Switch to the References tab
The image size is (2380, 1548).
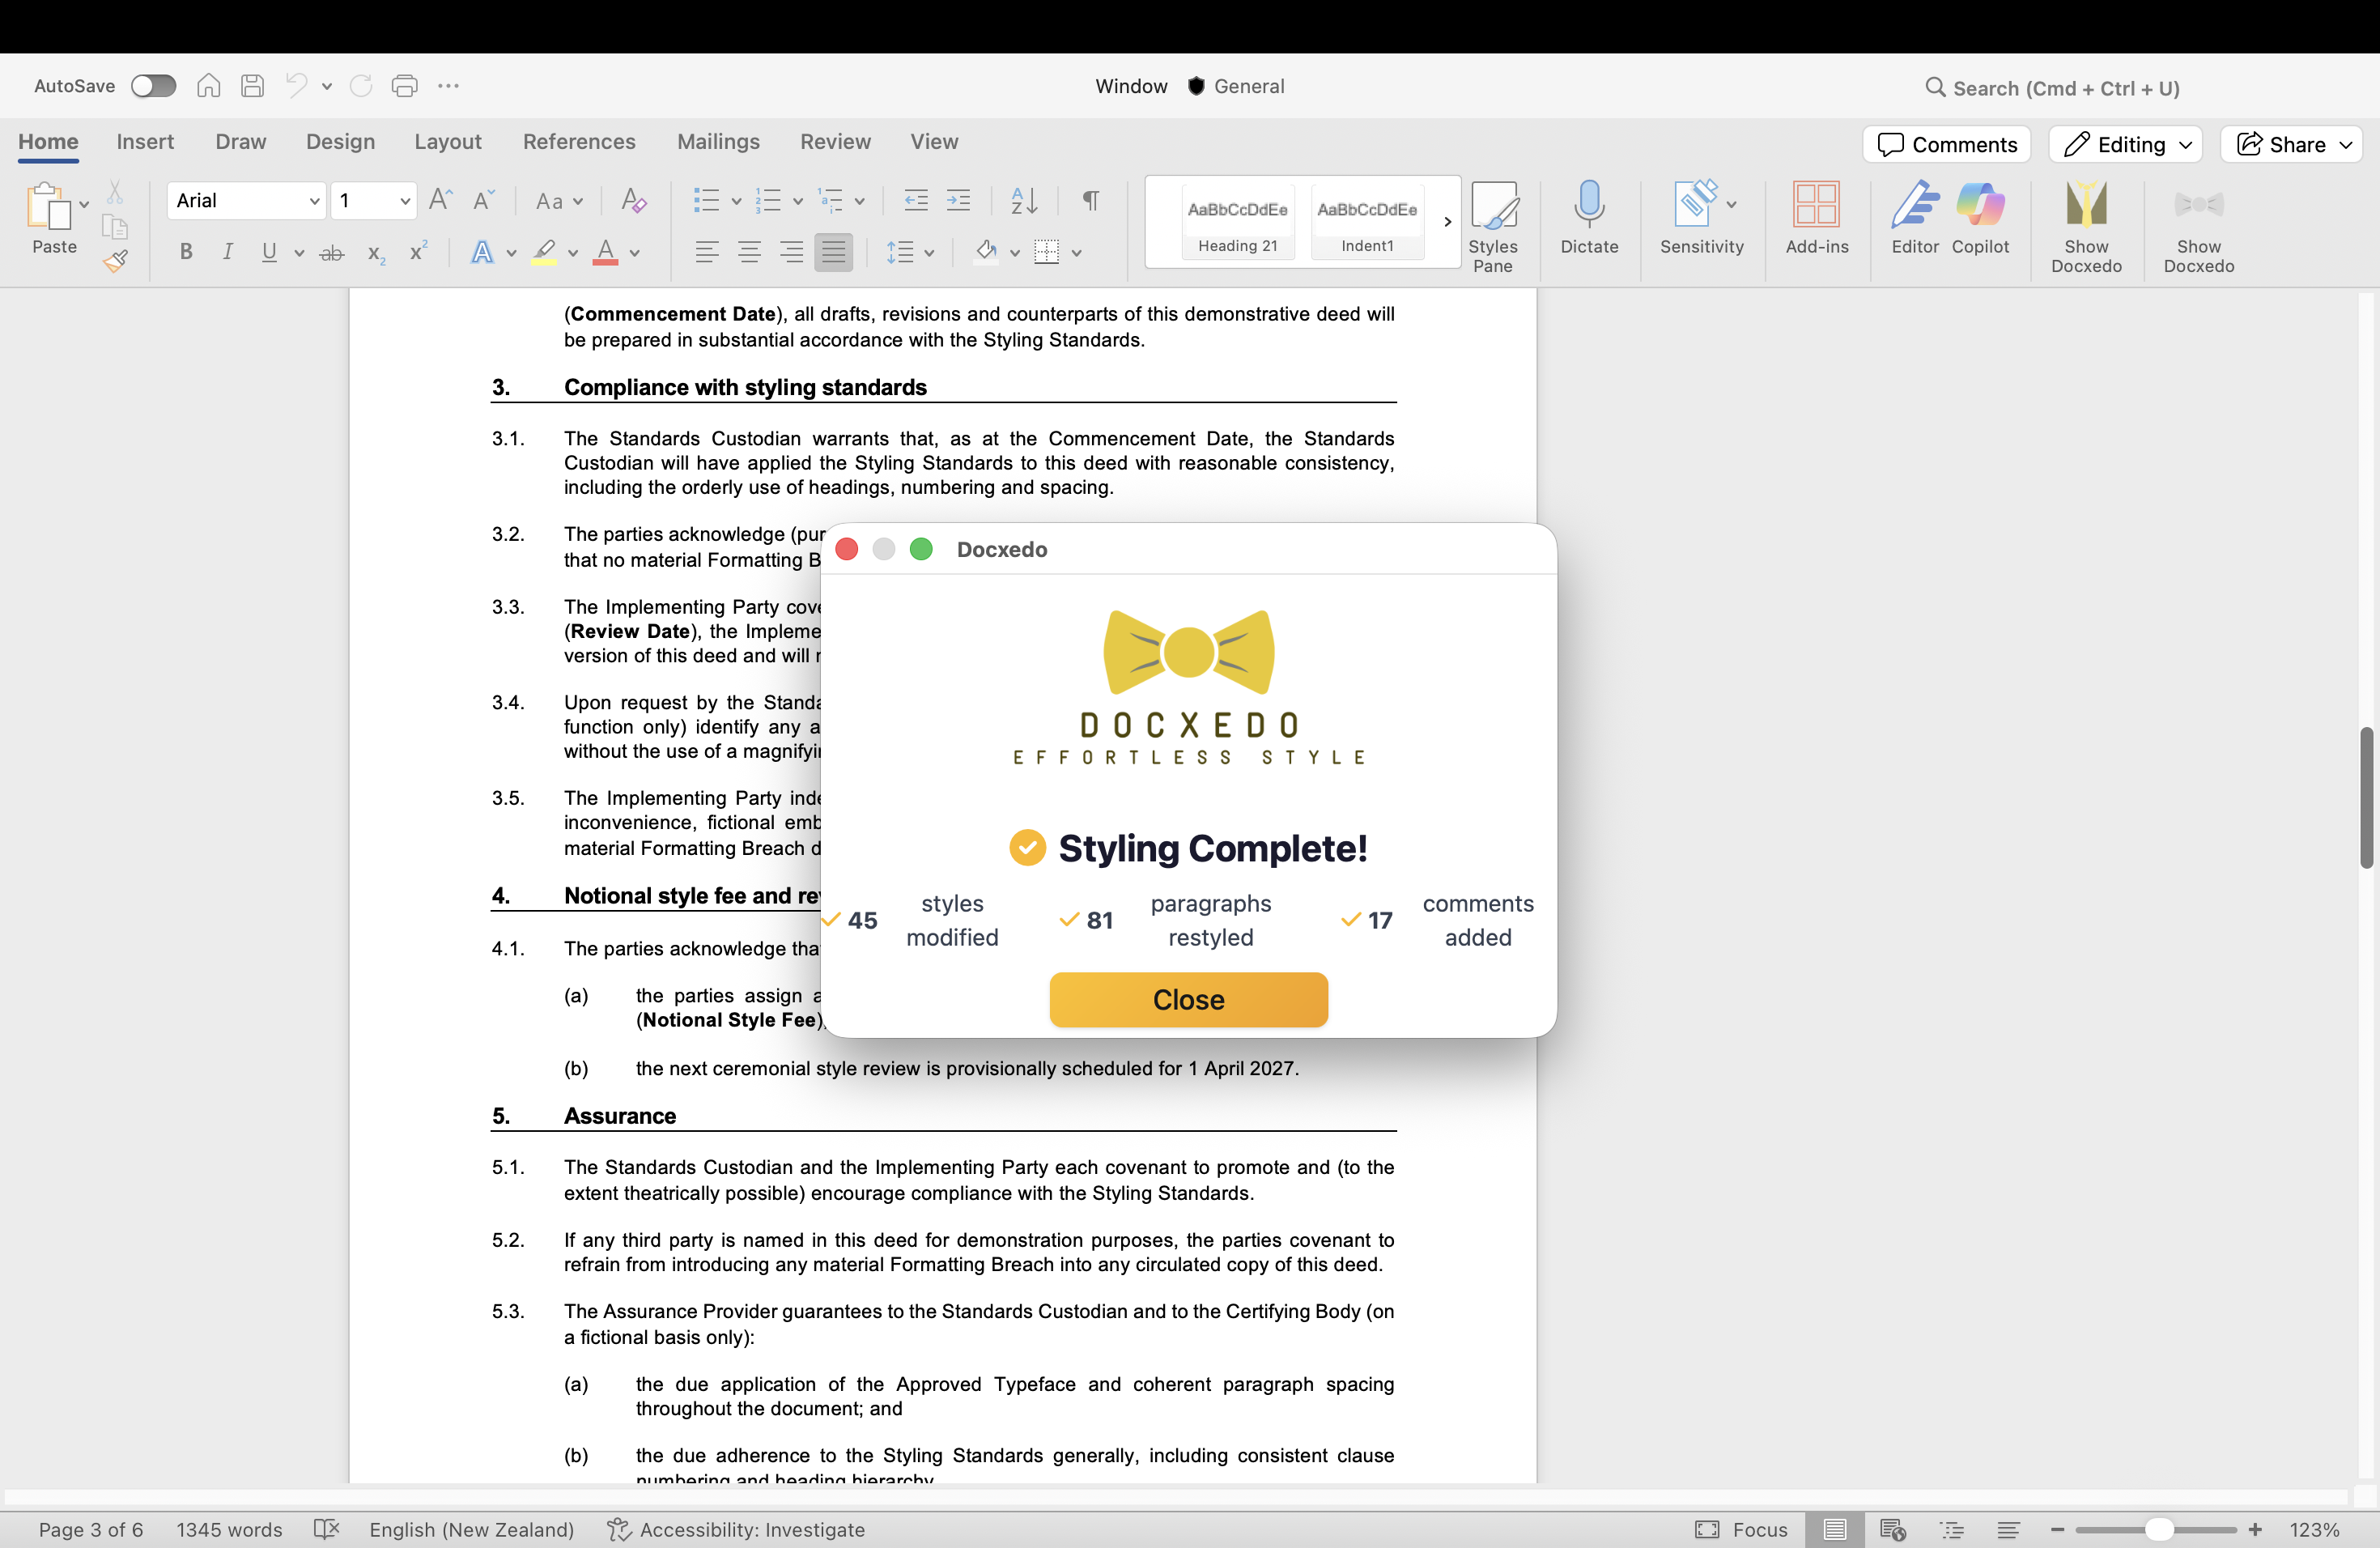tap(579, 142)
